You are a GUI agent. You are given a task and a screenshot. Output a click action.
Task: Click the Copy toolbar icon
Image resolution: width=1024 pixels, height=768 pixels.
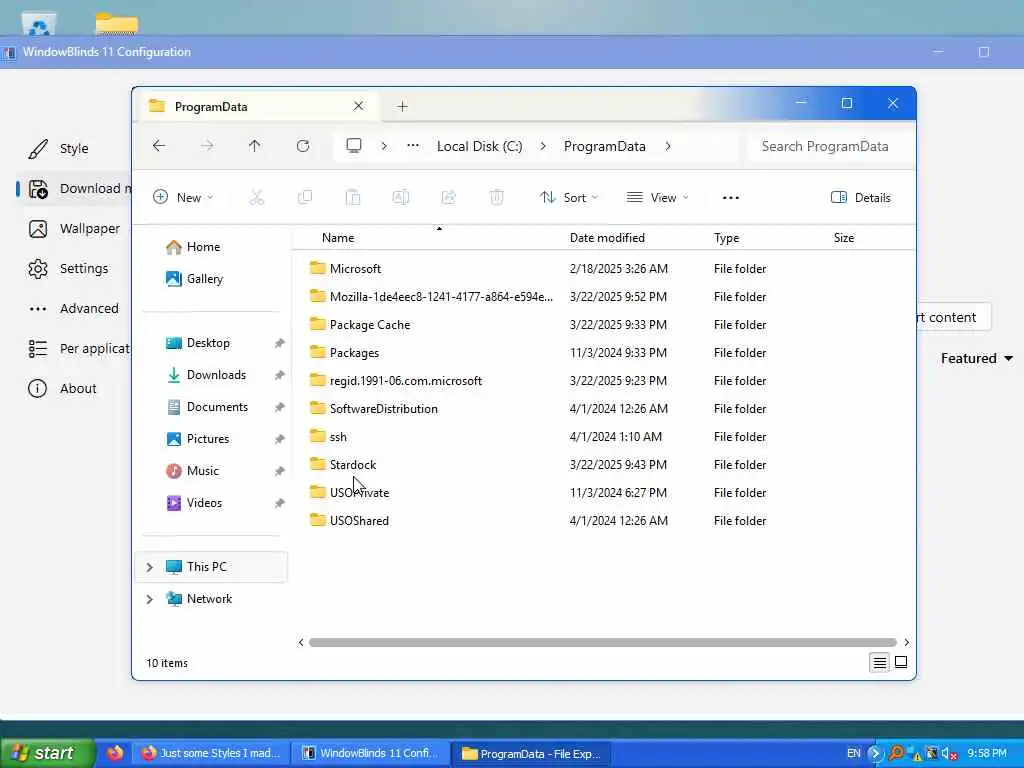coord(305,197)
